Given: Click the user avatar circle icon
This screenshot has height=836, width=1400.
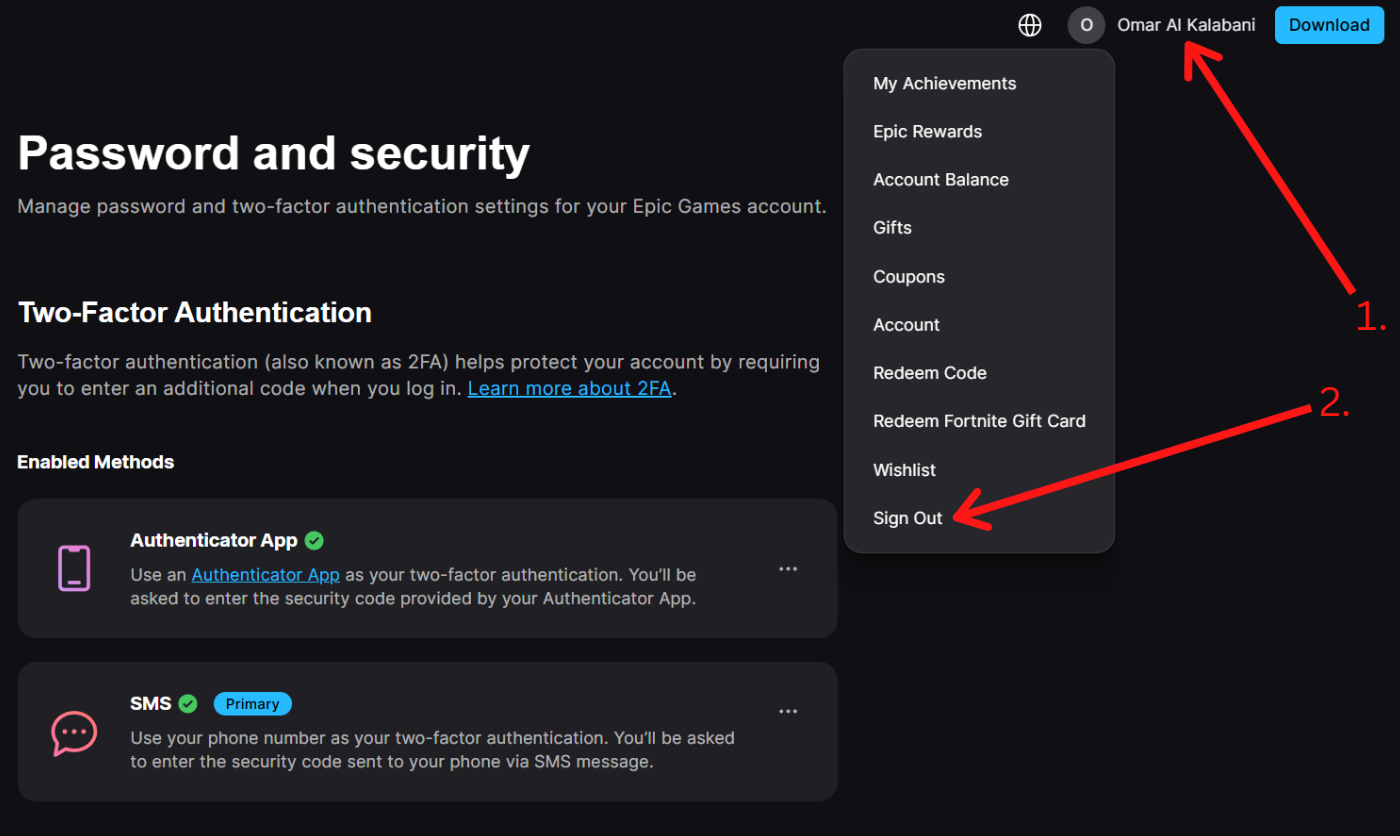Looking at the screenshot, I should tap(1086, 25).
